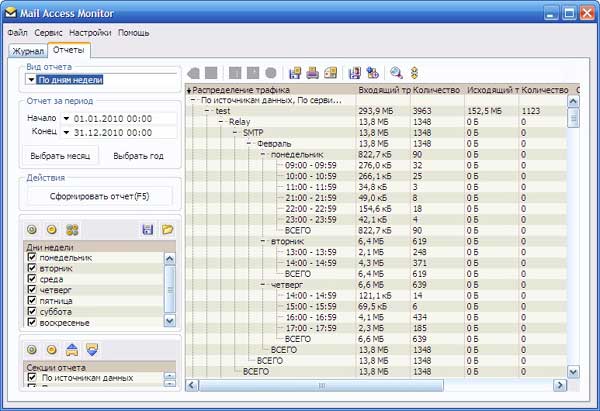Click the Выбрать месяц button

point(60,156)
